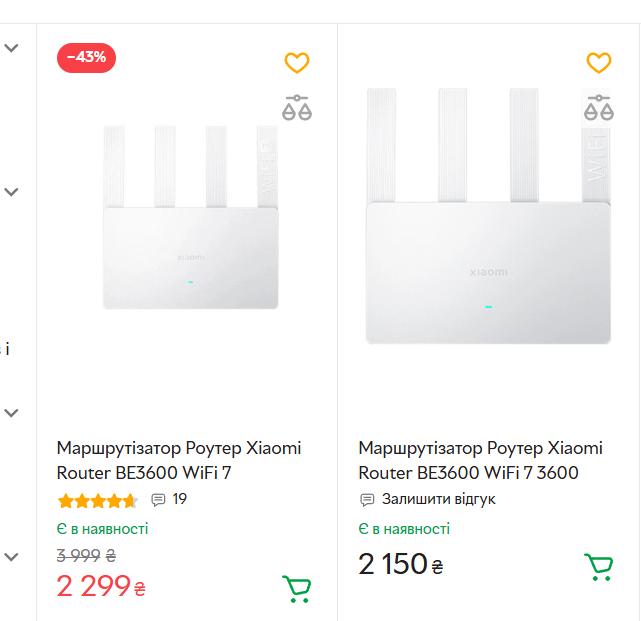Viewport: 641px width, 621px height.
Task: Click compare scales icon on 2 150 ₴ router
Action: tap(598, 108)
